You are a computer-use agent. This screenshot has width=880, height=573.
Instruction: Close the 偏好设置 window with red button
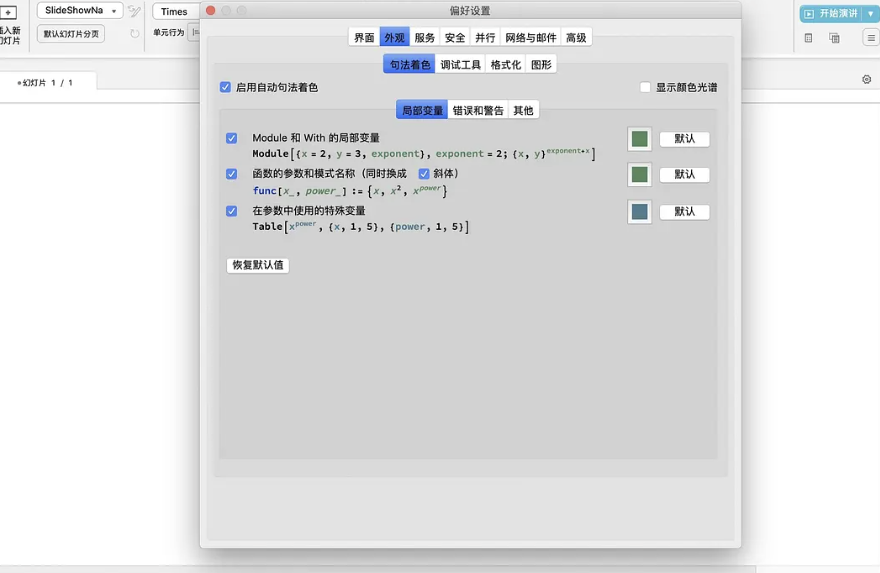pos(210,10)
